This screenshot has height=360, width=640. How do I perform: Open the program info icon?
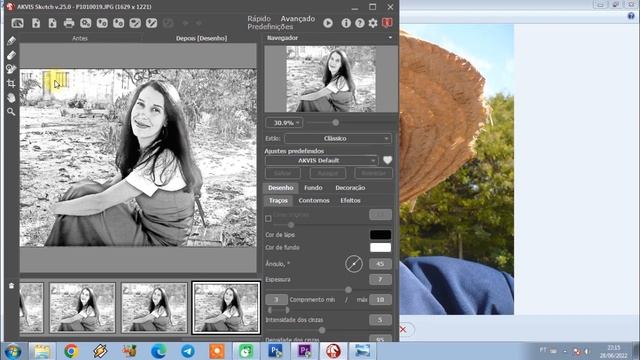click(346, 23)
